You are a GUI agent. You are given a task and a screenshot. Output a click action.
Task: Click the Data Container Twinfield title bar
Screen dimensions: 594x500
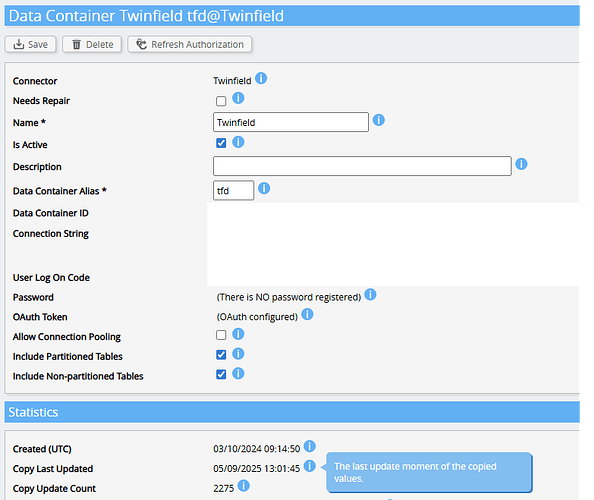click(292, 16)
